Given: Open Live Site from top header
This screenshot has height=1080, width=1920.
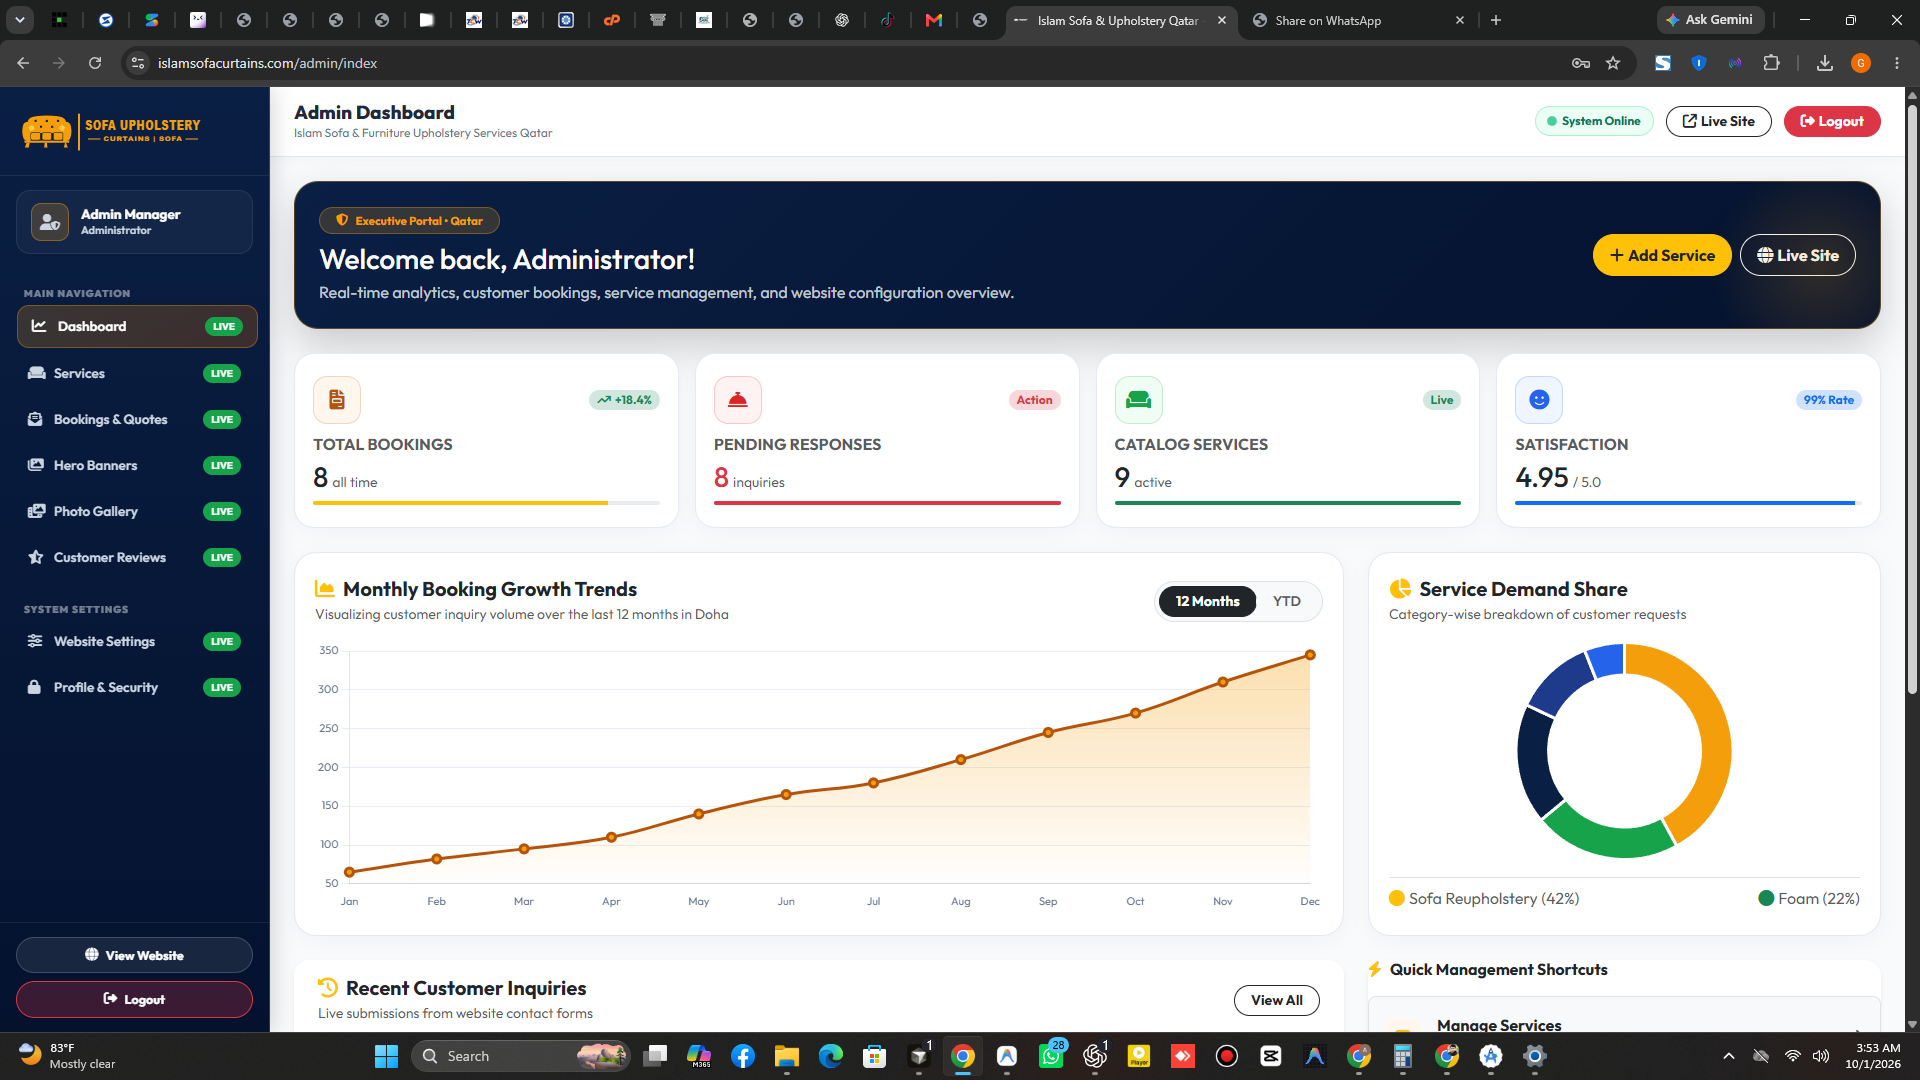Looking at the screenshot, I should (1718, 121).
